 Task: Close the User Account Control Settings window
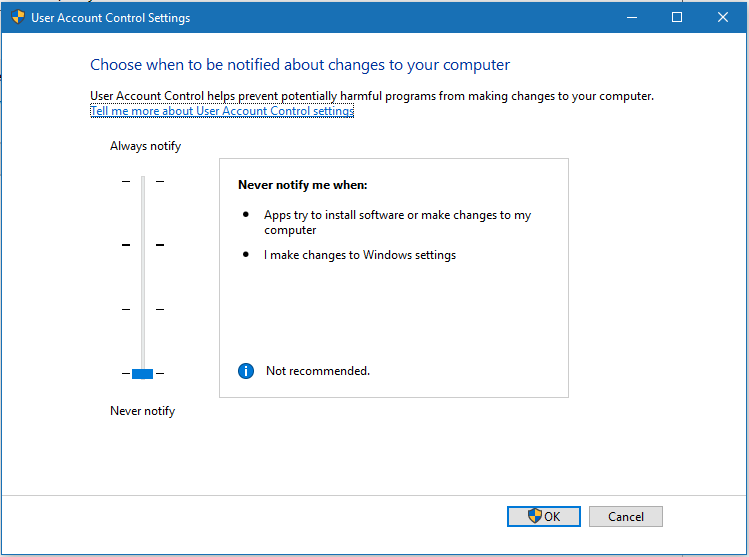coord(723,17)
